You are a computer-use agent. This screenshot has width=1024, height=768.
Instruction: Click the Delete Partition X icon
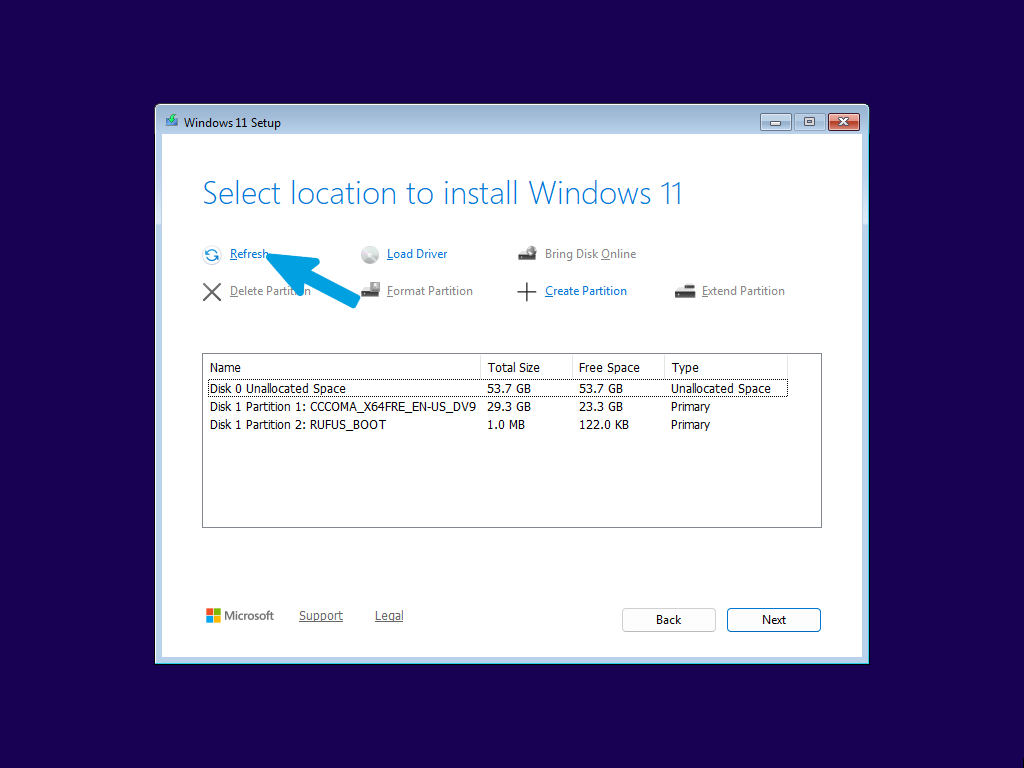212,292
